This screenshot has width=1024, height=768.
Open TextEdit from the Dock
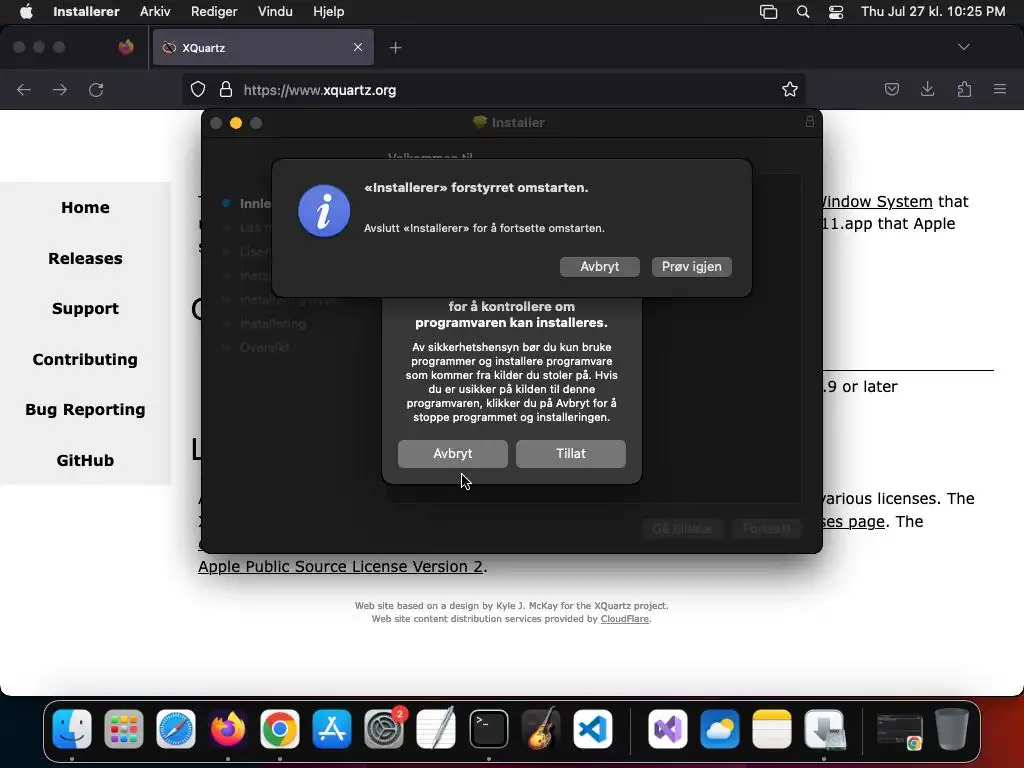[436, 729]
